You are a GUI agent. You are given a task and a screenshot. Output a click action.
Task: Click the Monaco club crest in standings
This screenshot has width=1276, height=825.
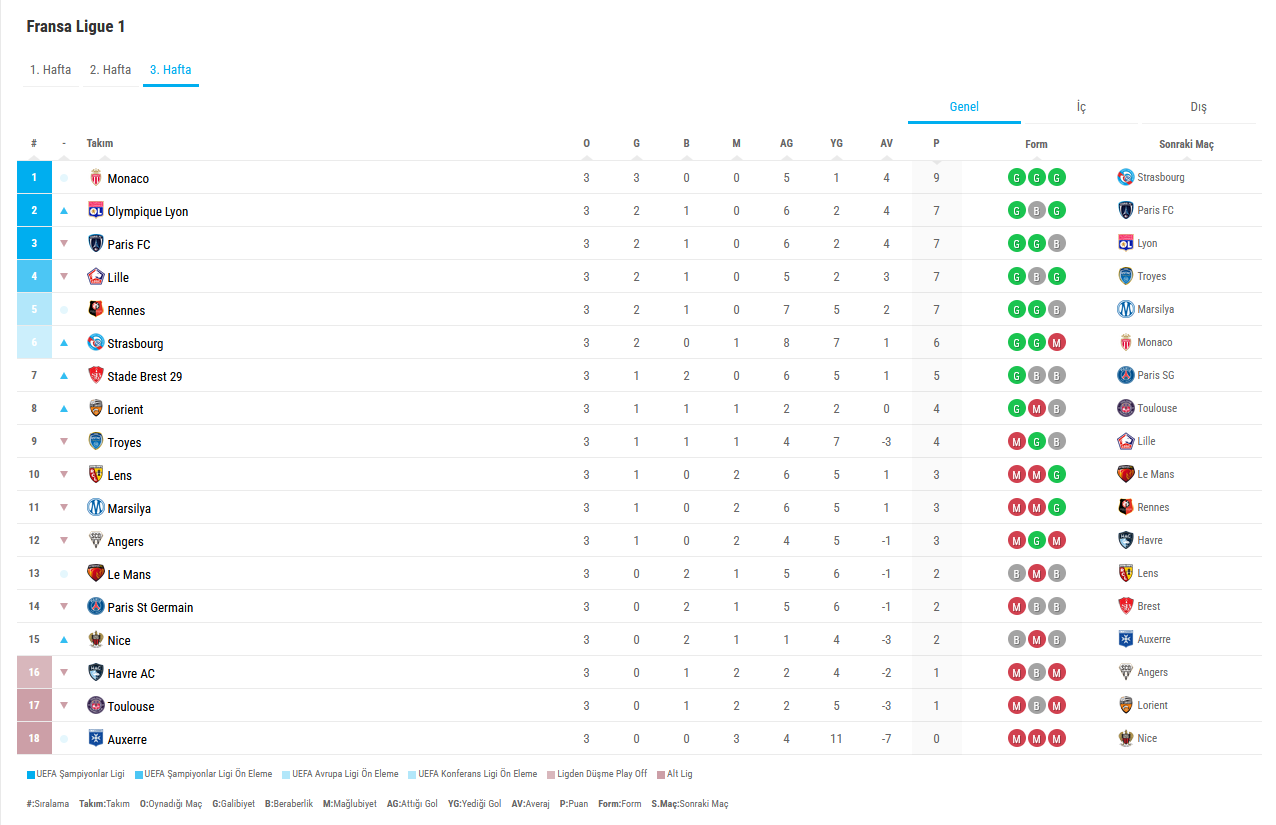[x=96, y=178]
